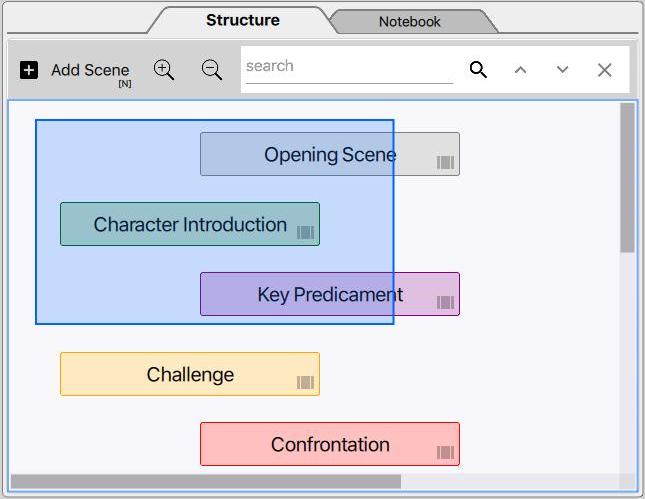The image size is (645, 499).
Task: Click the horizontal scrollbar thumb
Action: (x=206, y=481)
